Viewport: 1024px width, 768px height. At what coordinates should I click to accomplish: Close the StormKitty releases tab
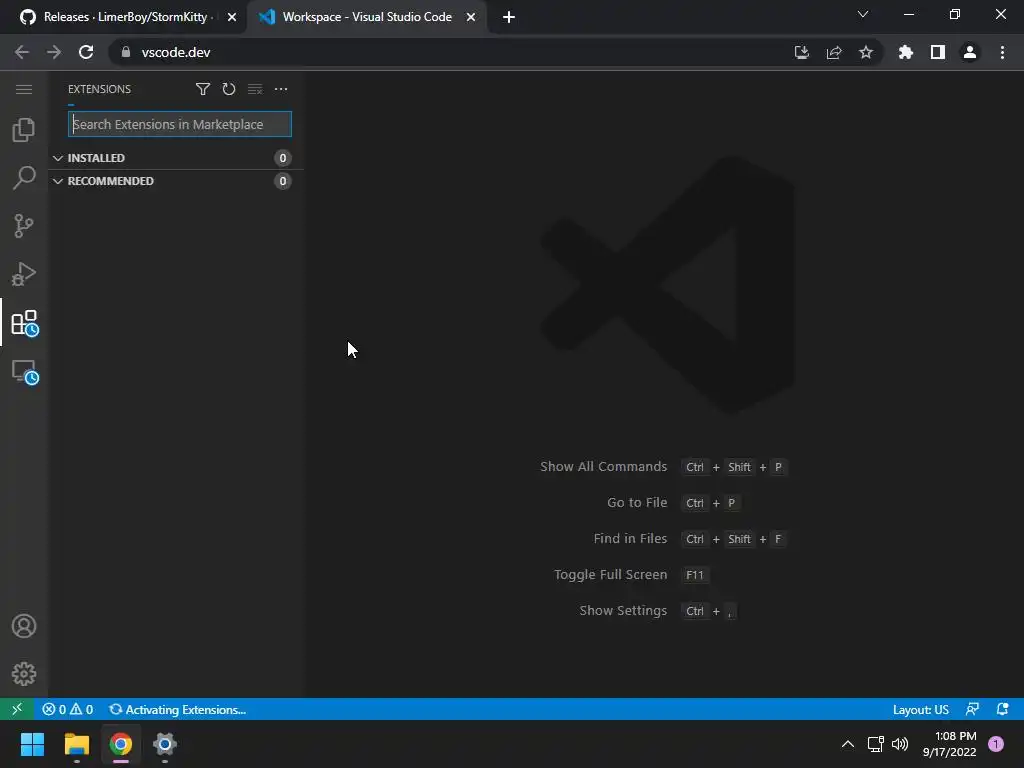pos(232,17)
